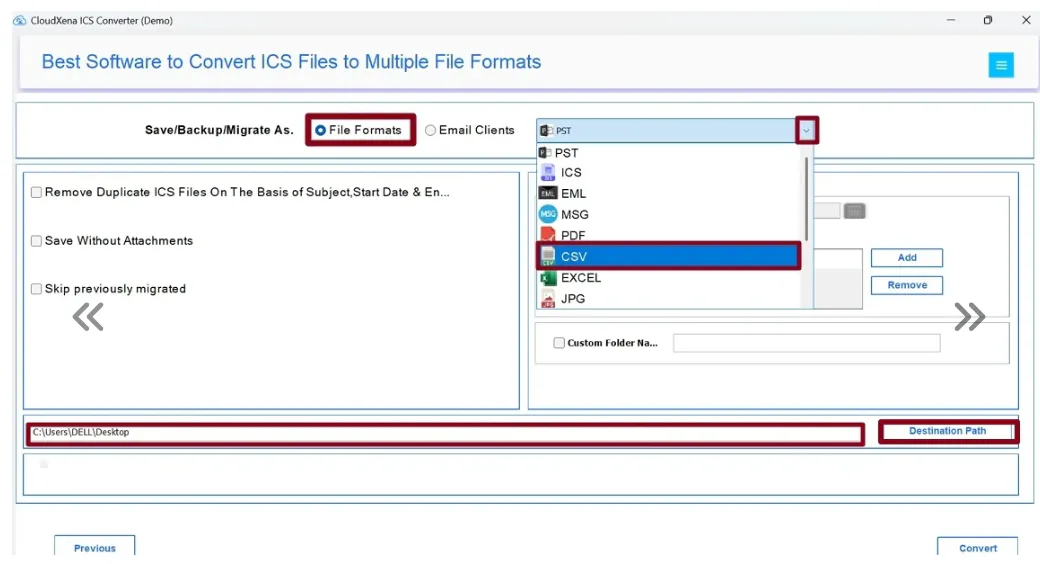Click the destination path text field
Image resolution: width=1040 pixels, height=564 pixels.
[x=446, y=434]
